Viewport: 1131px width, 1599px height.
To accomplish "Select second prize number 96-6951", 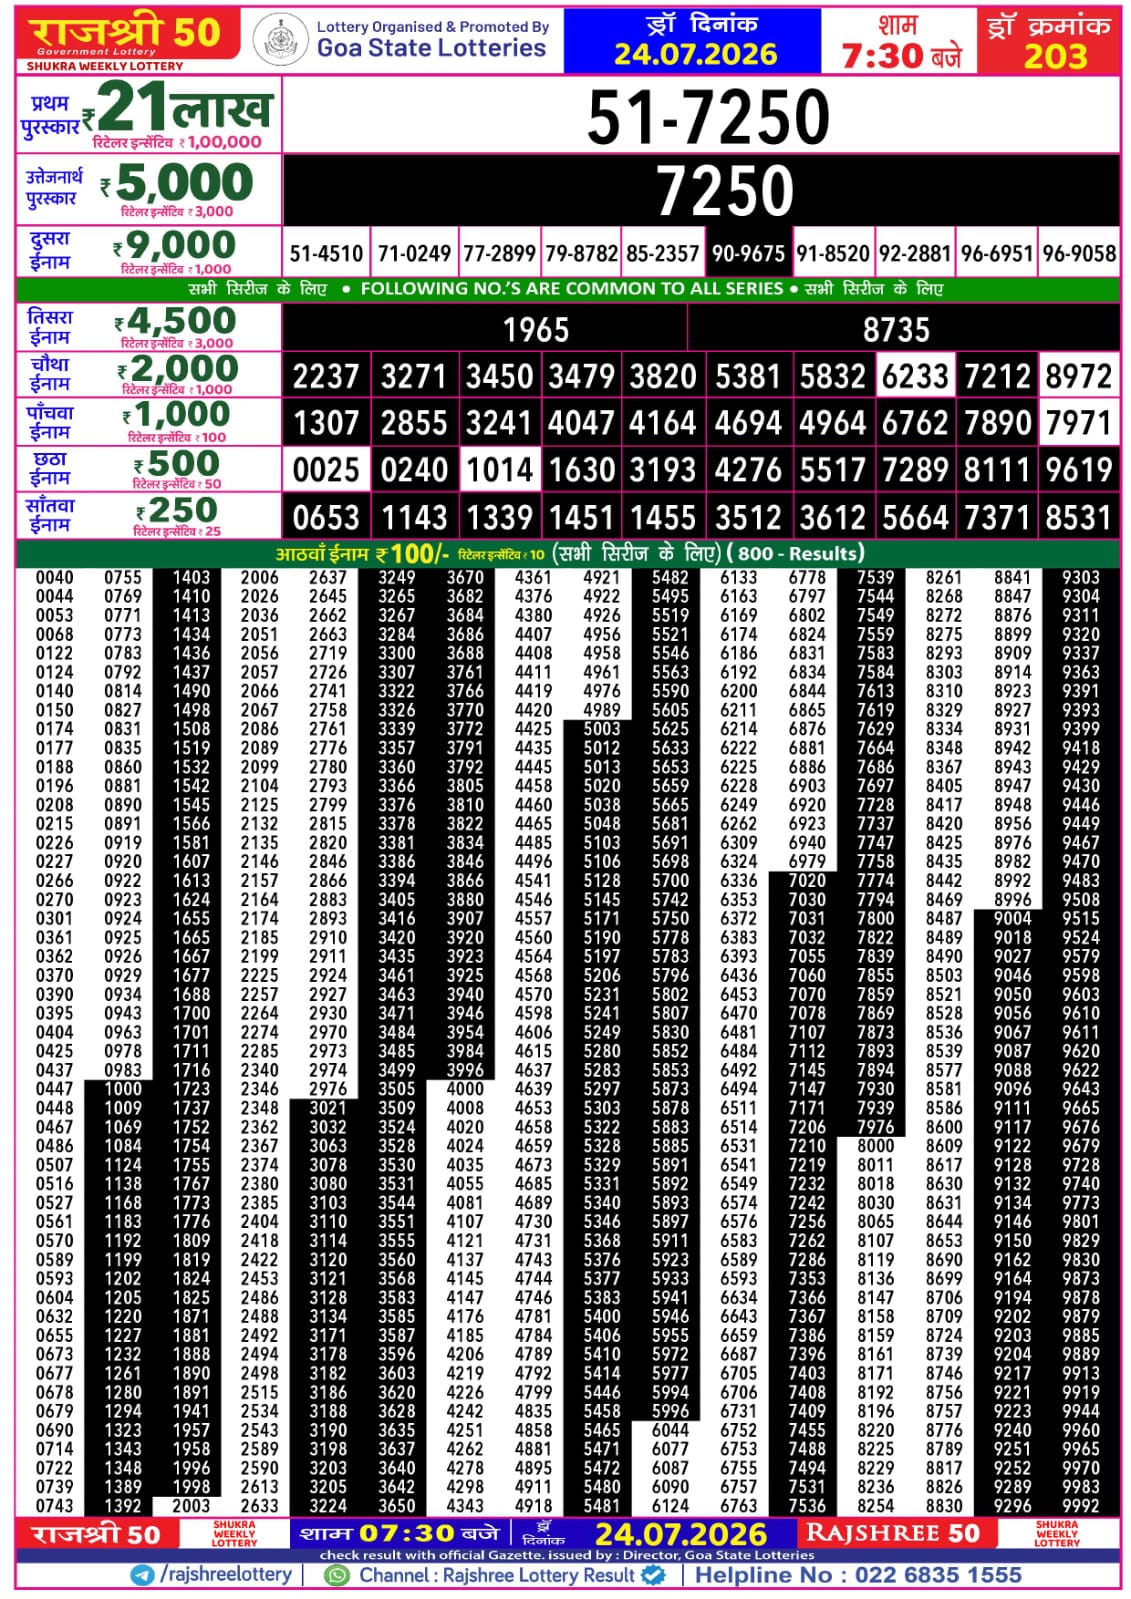I will tap(996, 253).
